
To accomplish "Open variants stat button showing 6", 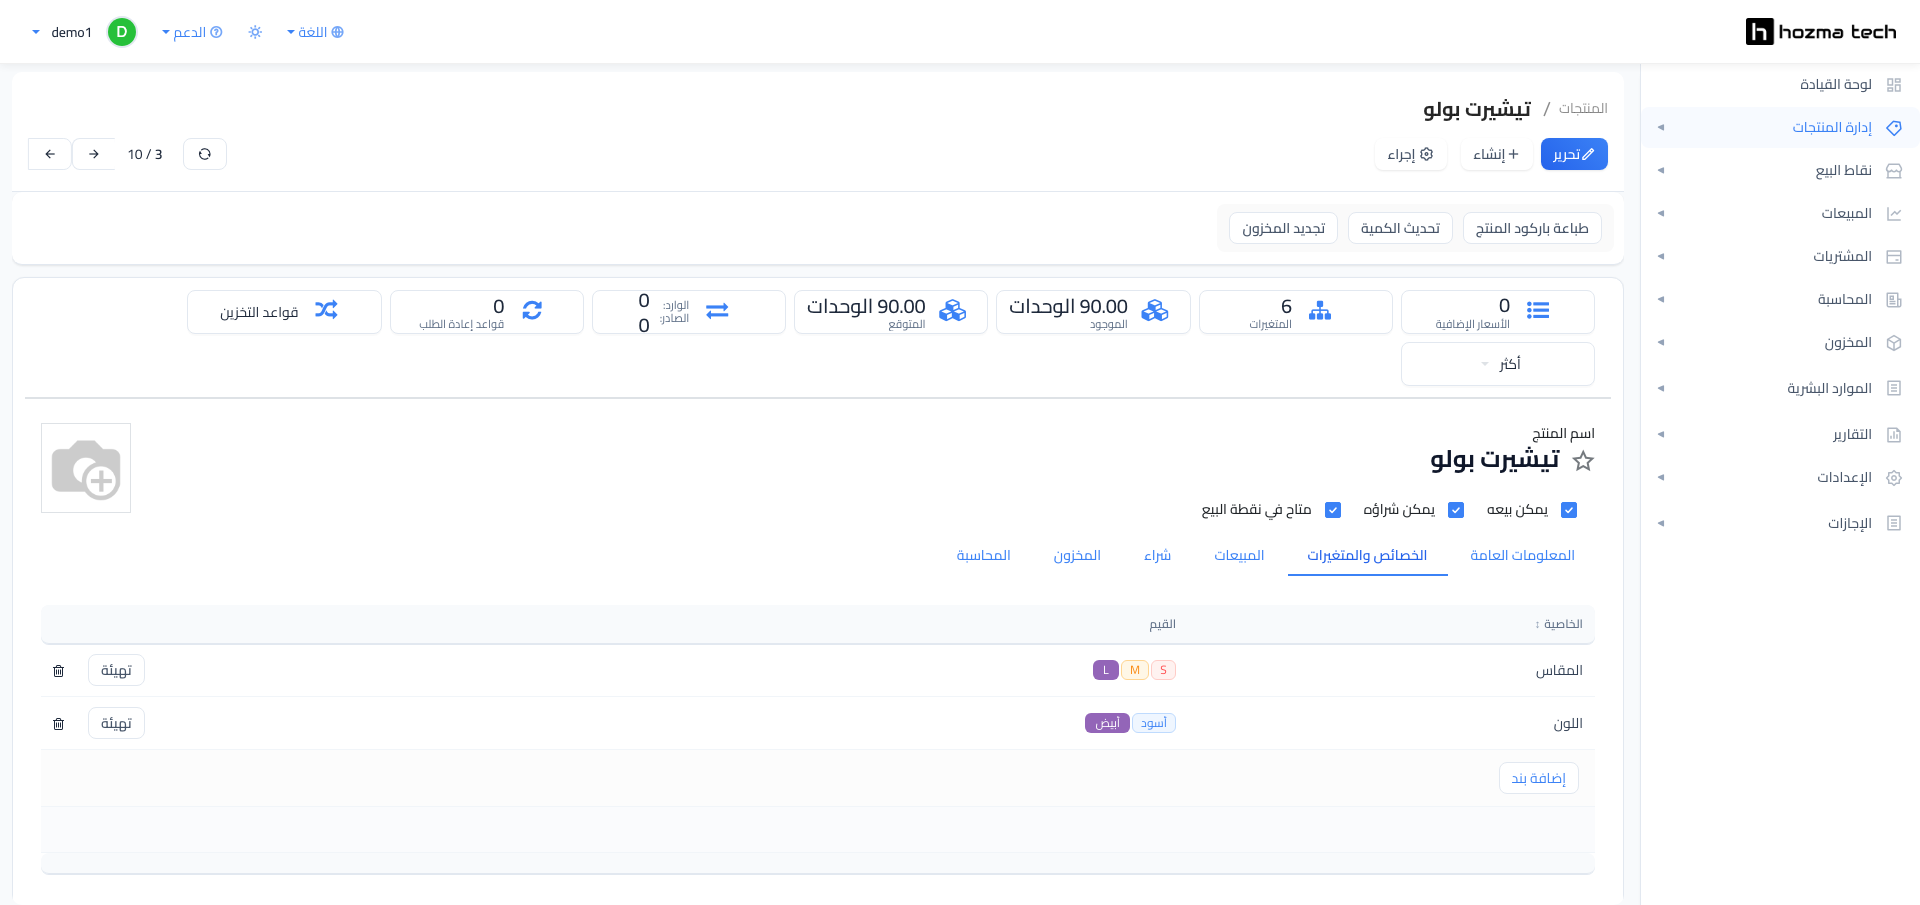I will [x=1295, y=312].
